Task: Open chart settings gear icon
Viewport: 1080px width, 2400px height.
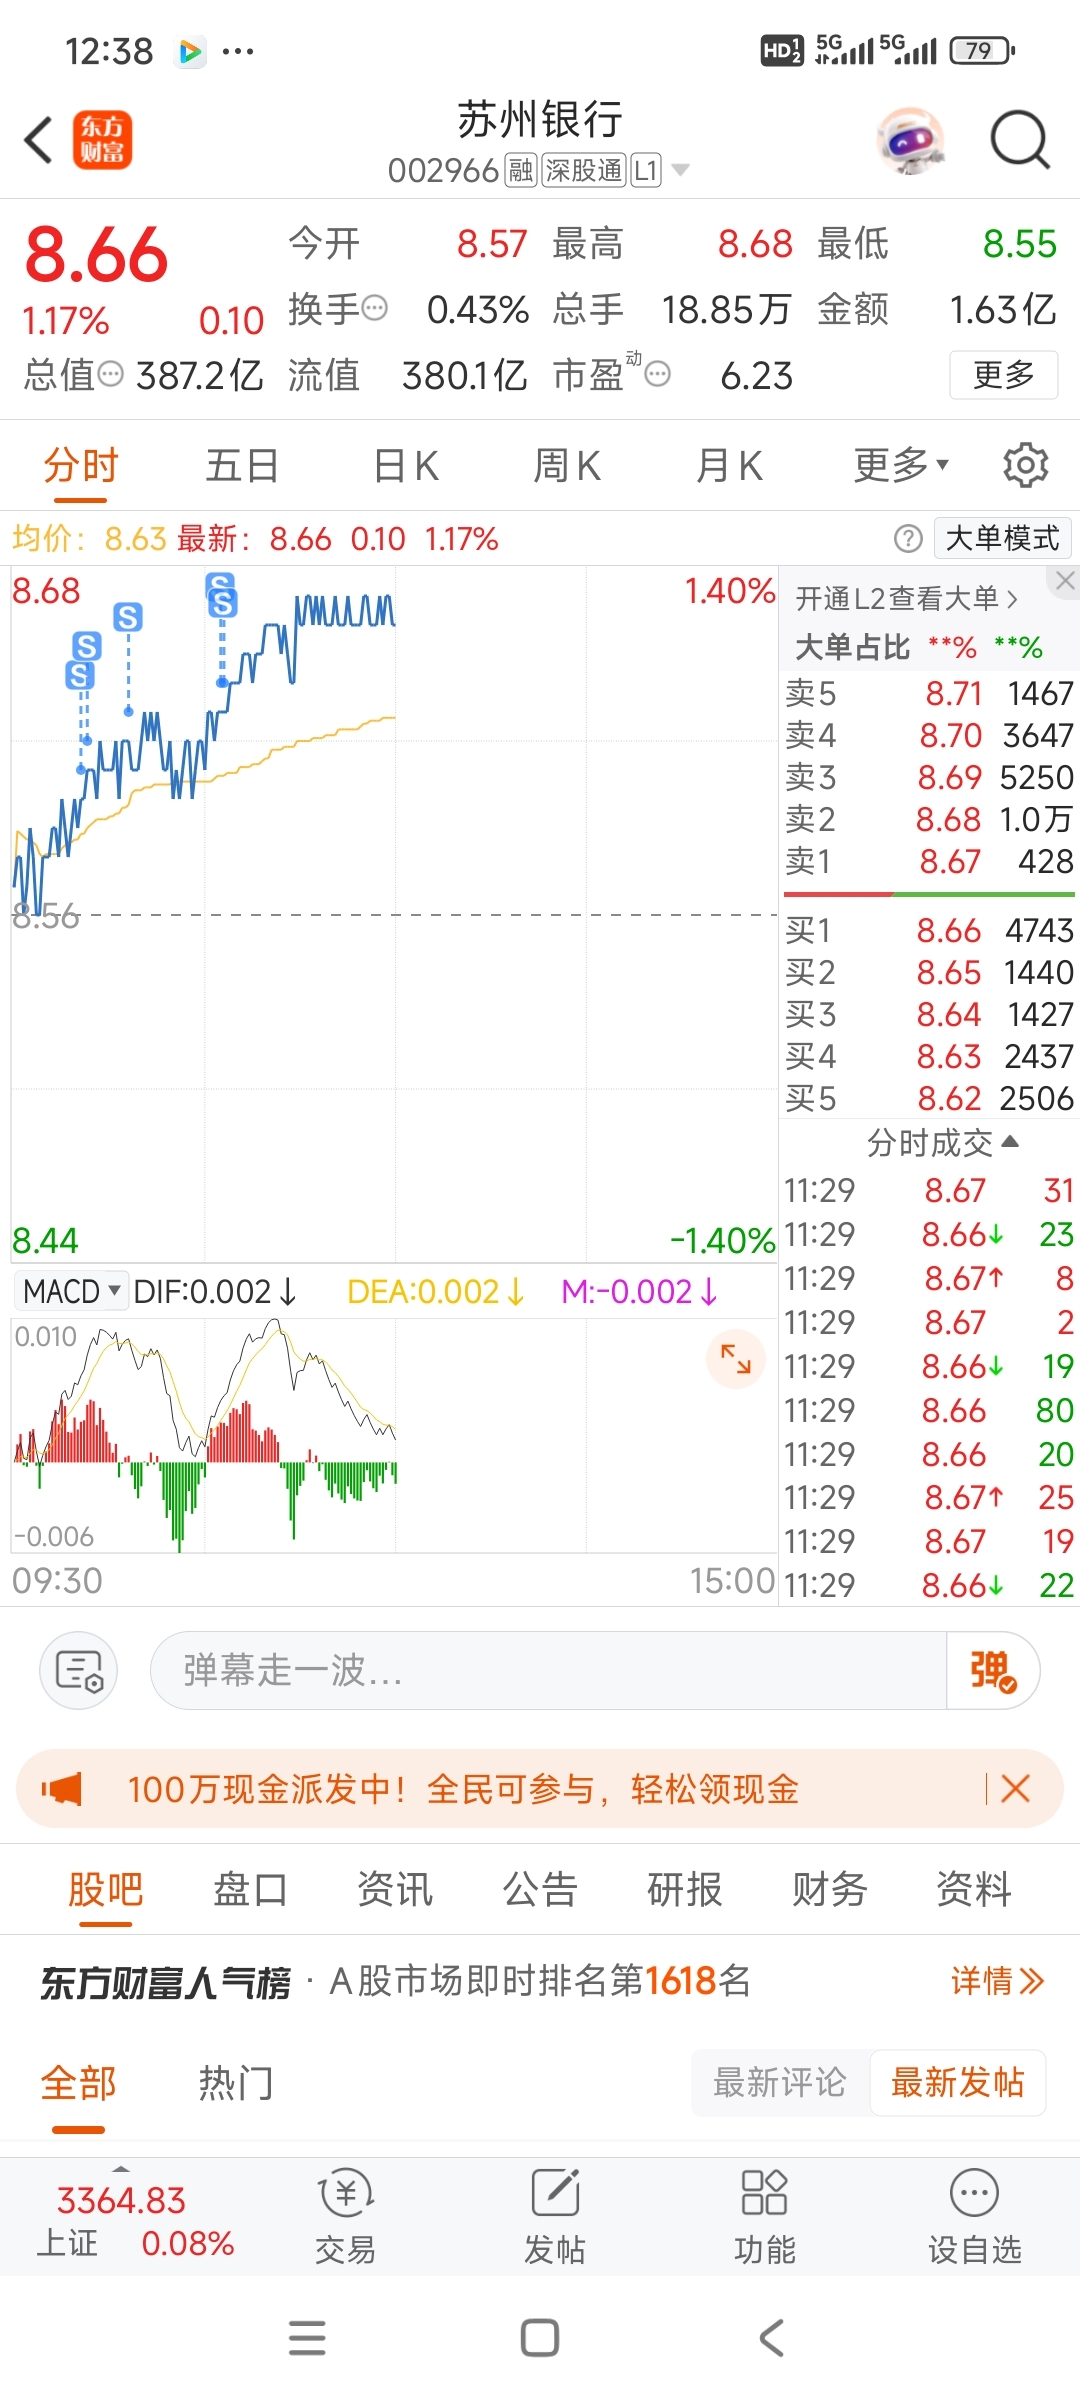Action: pyautogui.click(x=1025, y=465)
